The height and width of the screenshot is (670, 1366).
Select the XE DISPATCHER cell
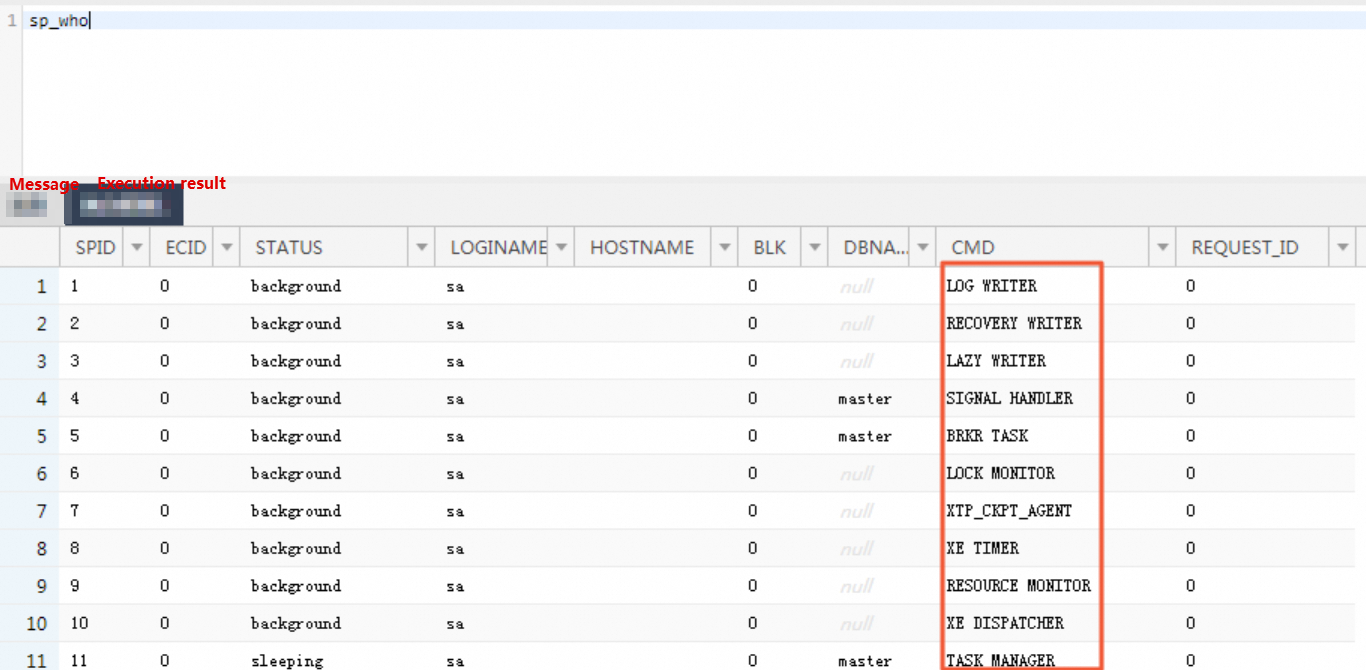coord(1056,623)
